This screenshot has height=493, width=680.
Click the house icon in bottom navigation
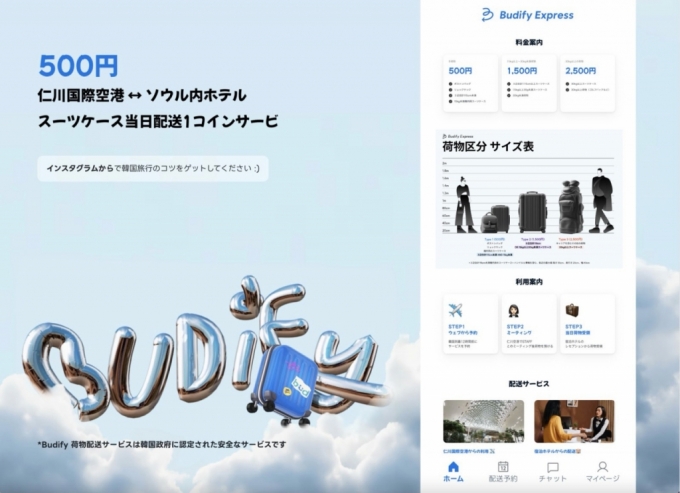[453, 467]
